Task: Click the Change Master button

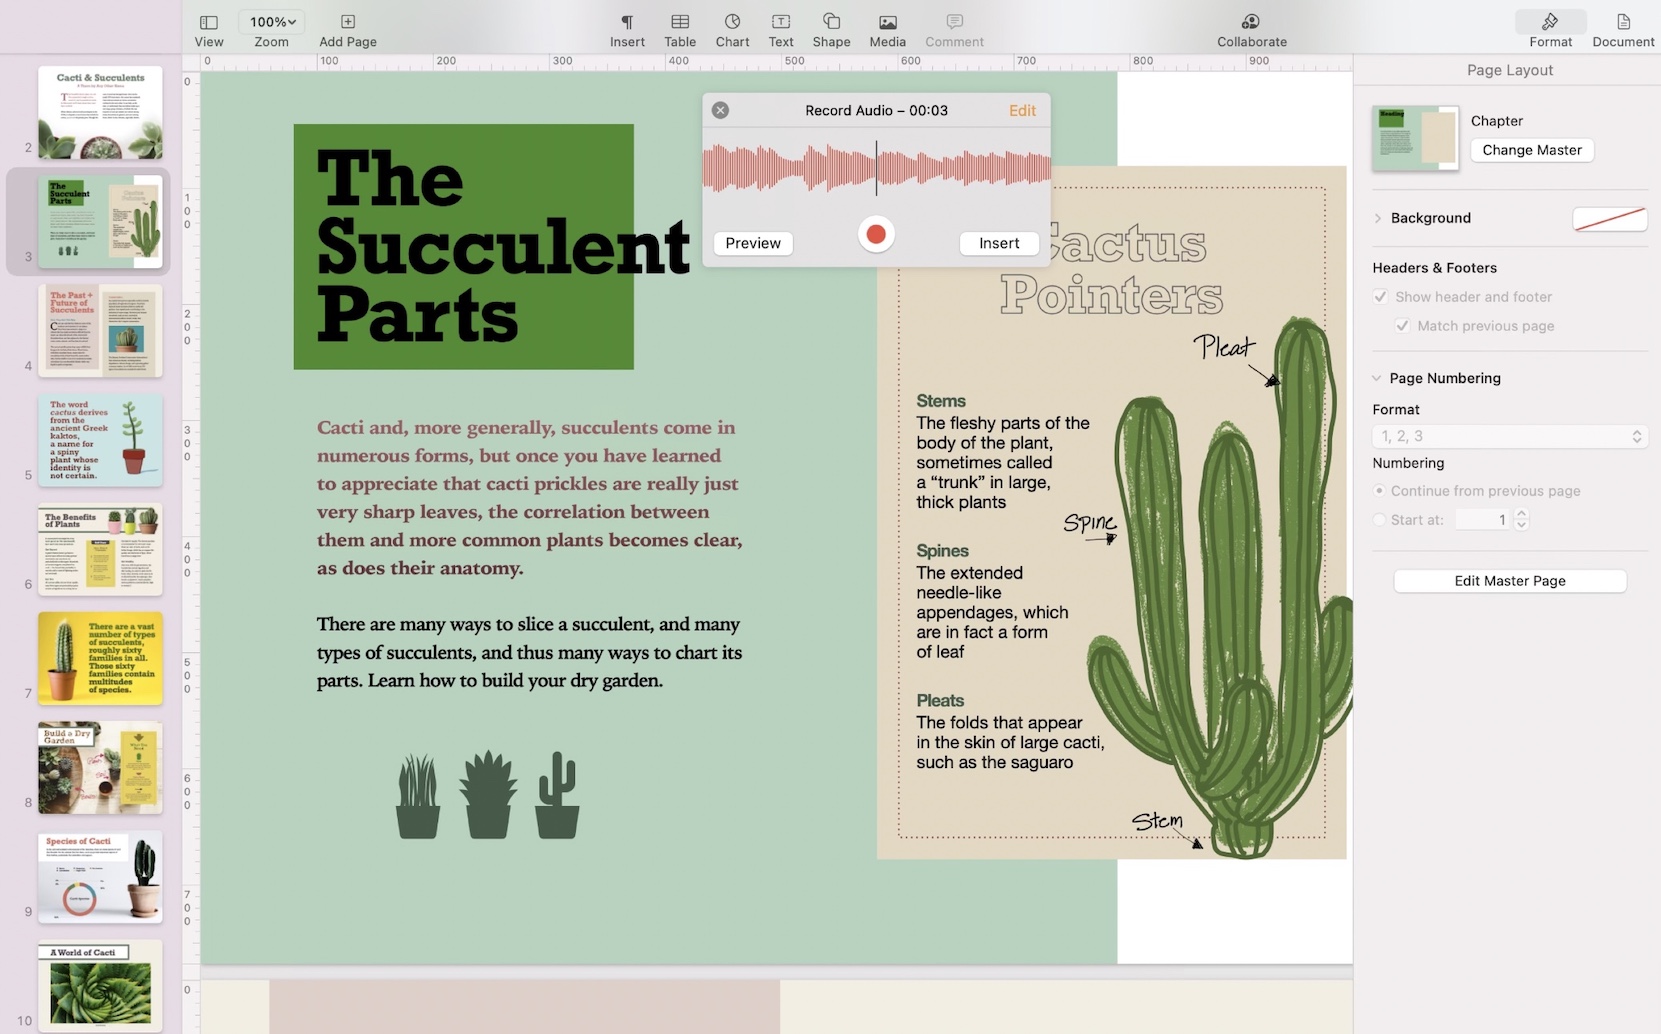Action: [x=1531, y=150]
